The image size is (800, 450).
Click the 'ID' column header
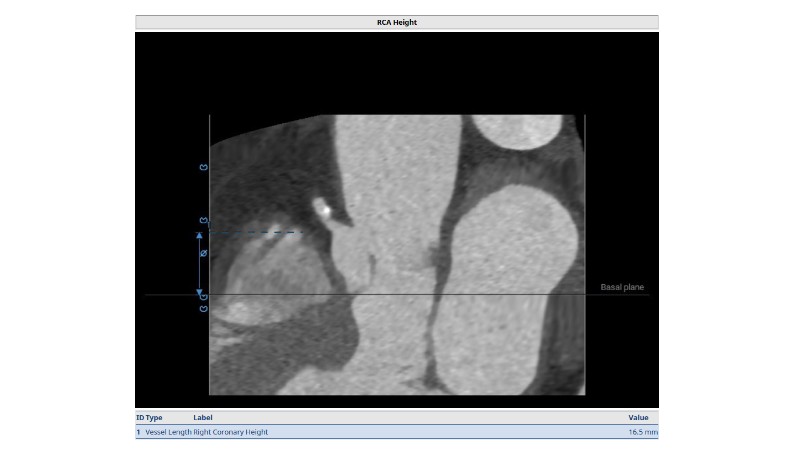[x=139, y=417]
